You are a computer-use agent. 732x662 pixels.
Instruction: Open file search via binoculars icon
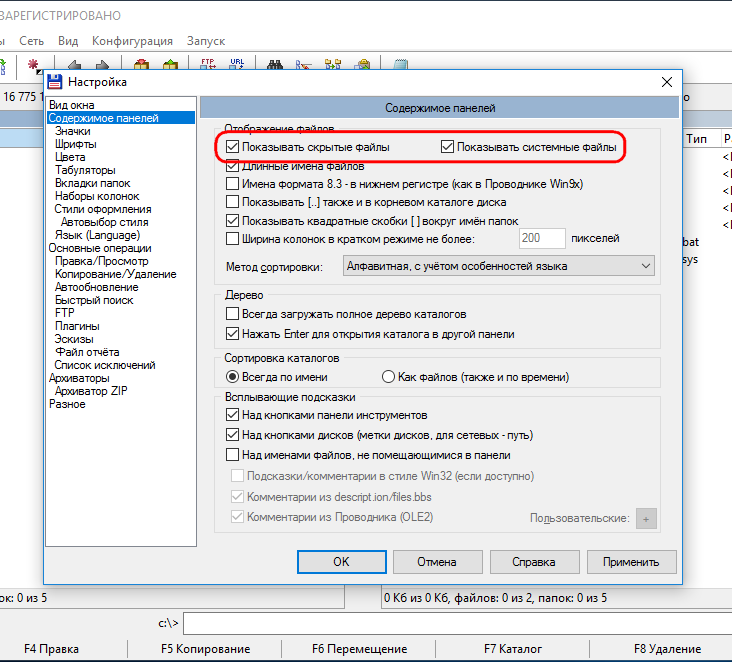tap(275, 64)
